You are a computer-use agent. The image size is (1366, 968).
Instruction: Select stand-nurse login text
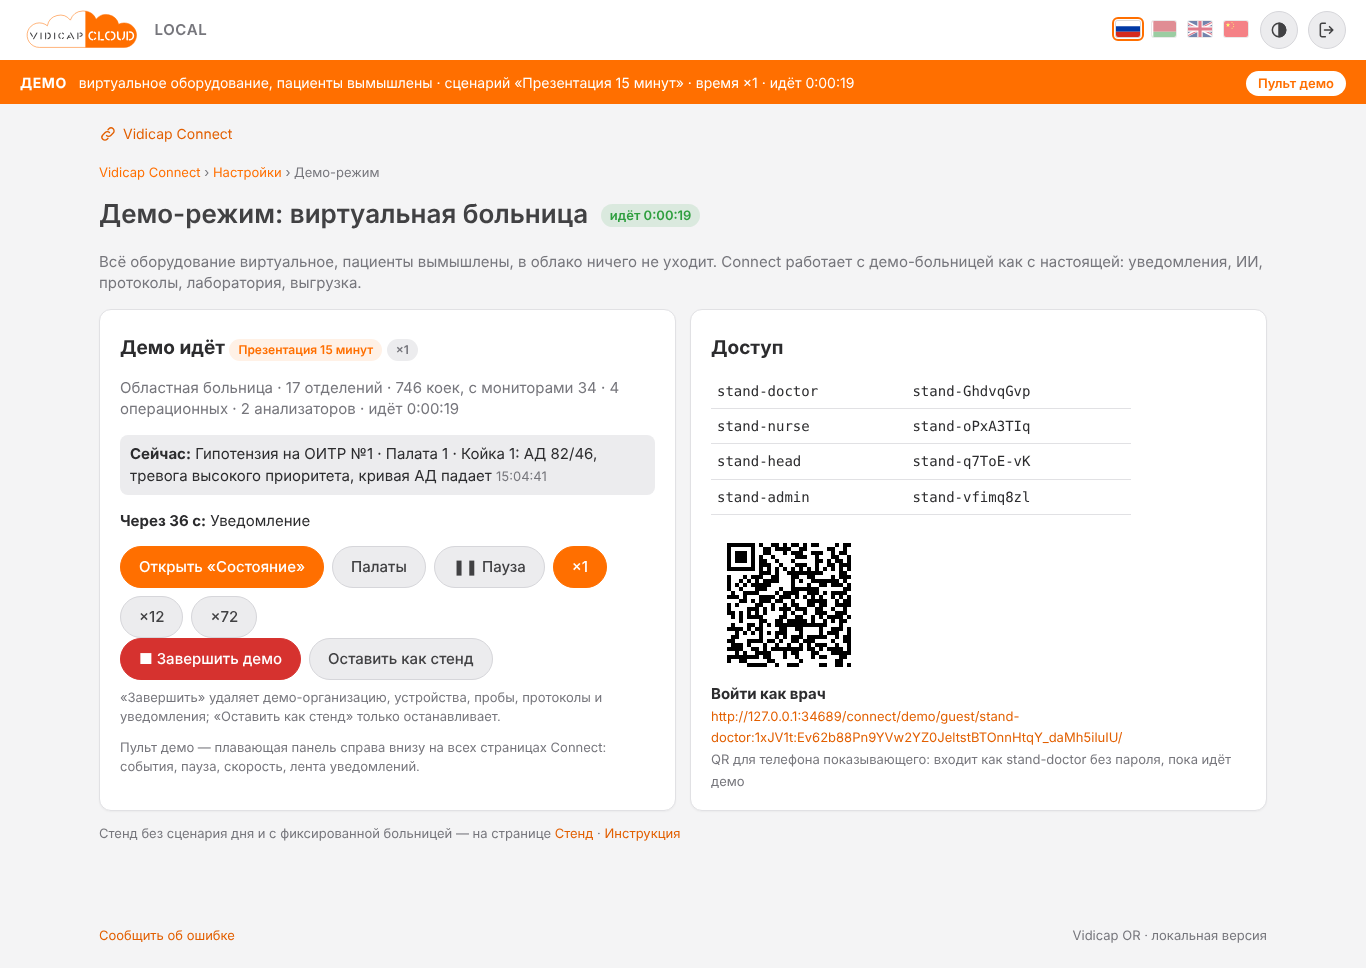tap(763, 426)
